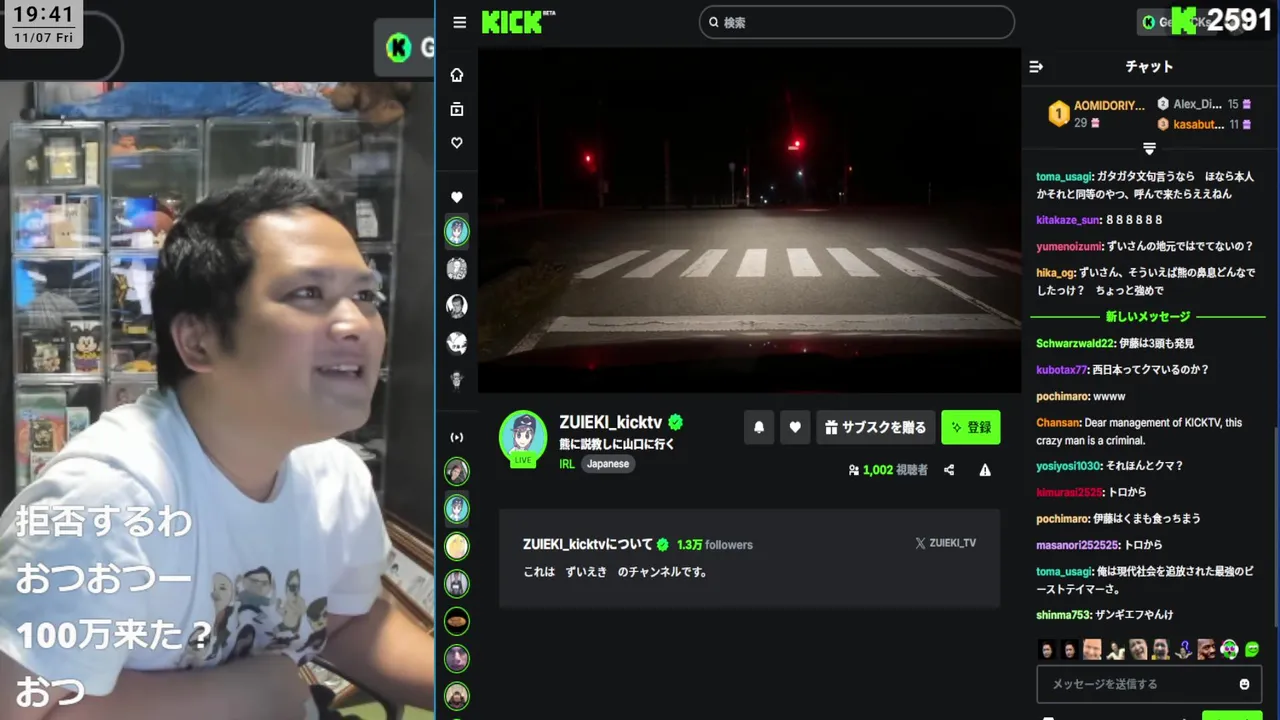This screenshot has height=720, width=1280.
Task: Go to Kick home via sidebar icon
Action: (x=457, y=75)
